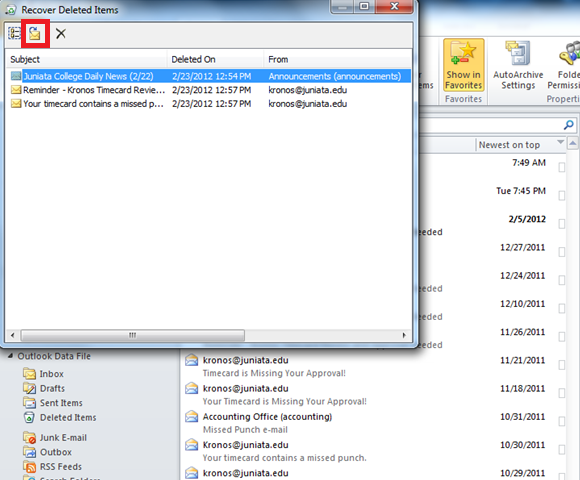This screenshot has height=480, width=580.
Task: Toggle flag for the 11/21/2011 message
Action: (562, 365)
